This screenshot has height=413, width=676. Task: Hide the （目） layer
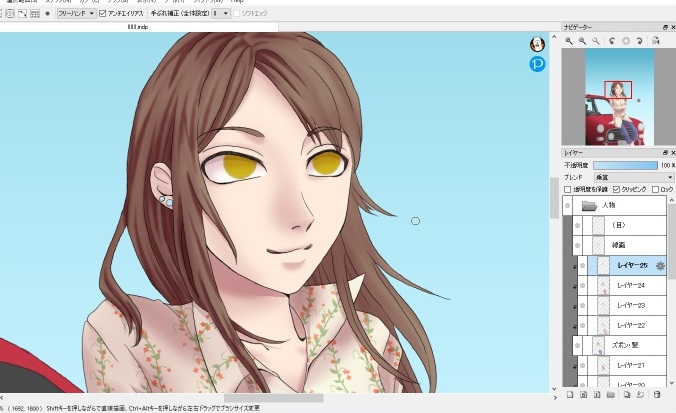[x=578, y=225]
